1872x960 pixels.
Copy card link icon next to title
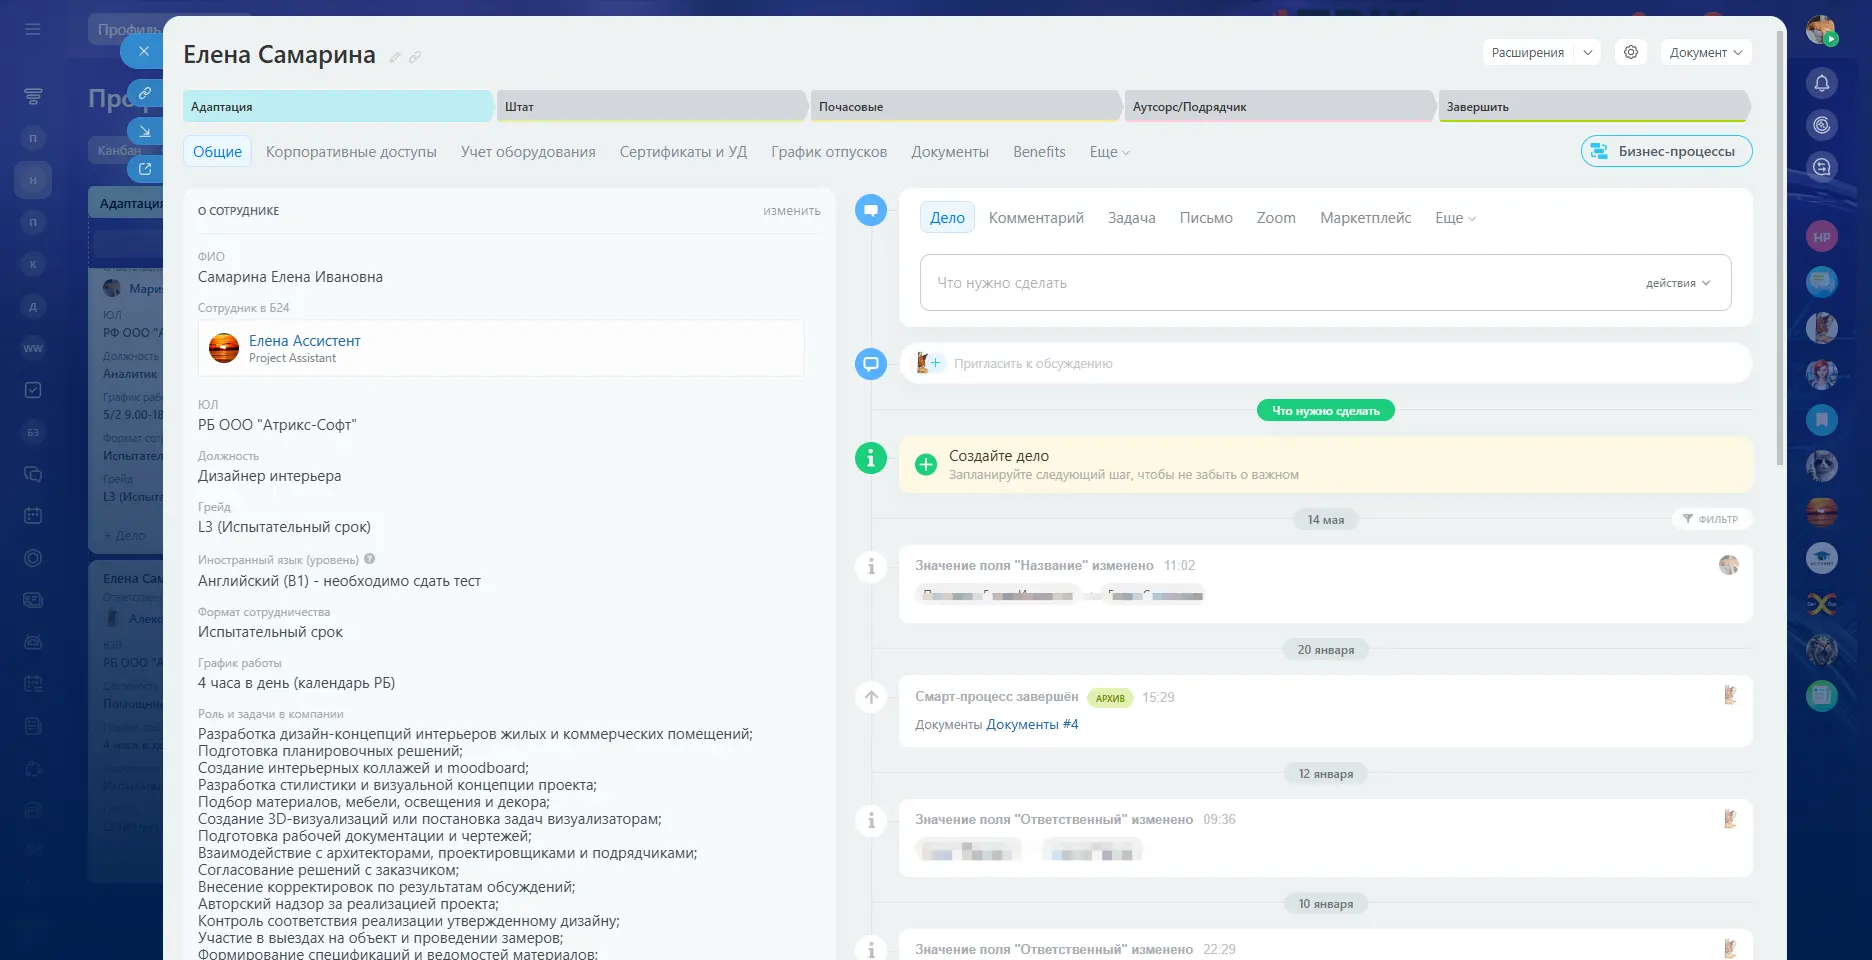[415, 57]
